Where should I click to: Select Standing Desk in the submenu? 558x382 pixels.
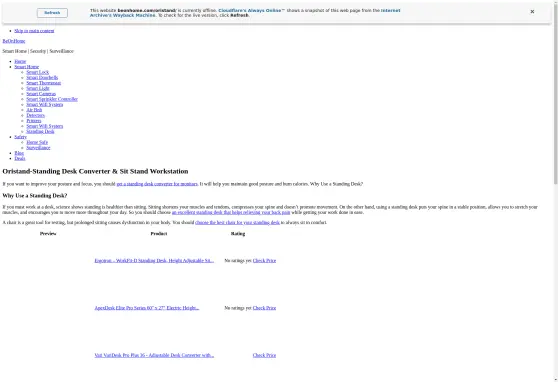(41, 131)
